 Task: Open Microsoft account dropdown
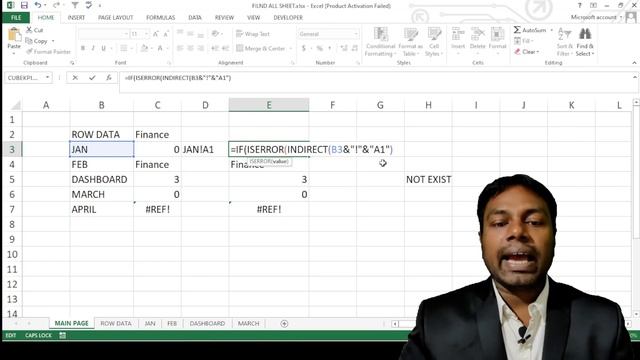596,17
